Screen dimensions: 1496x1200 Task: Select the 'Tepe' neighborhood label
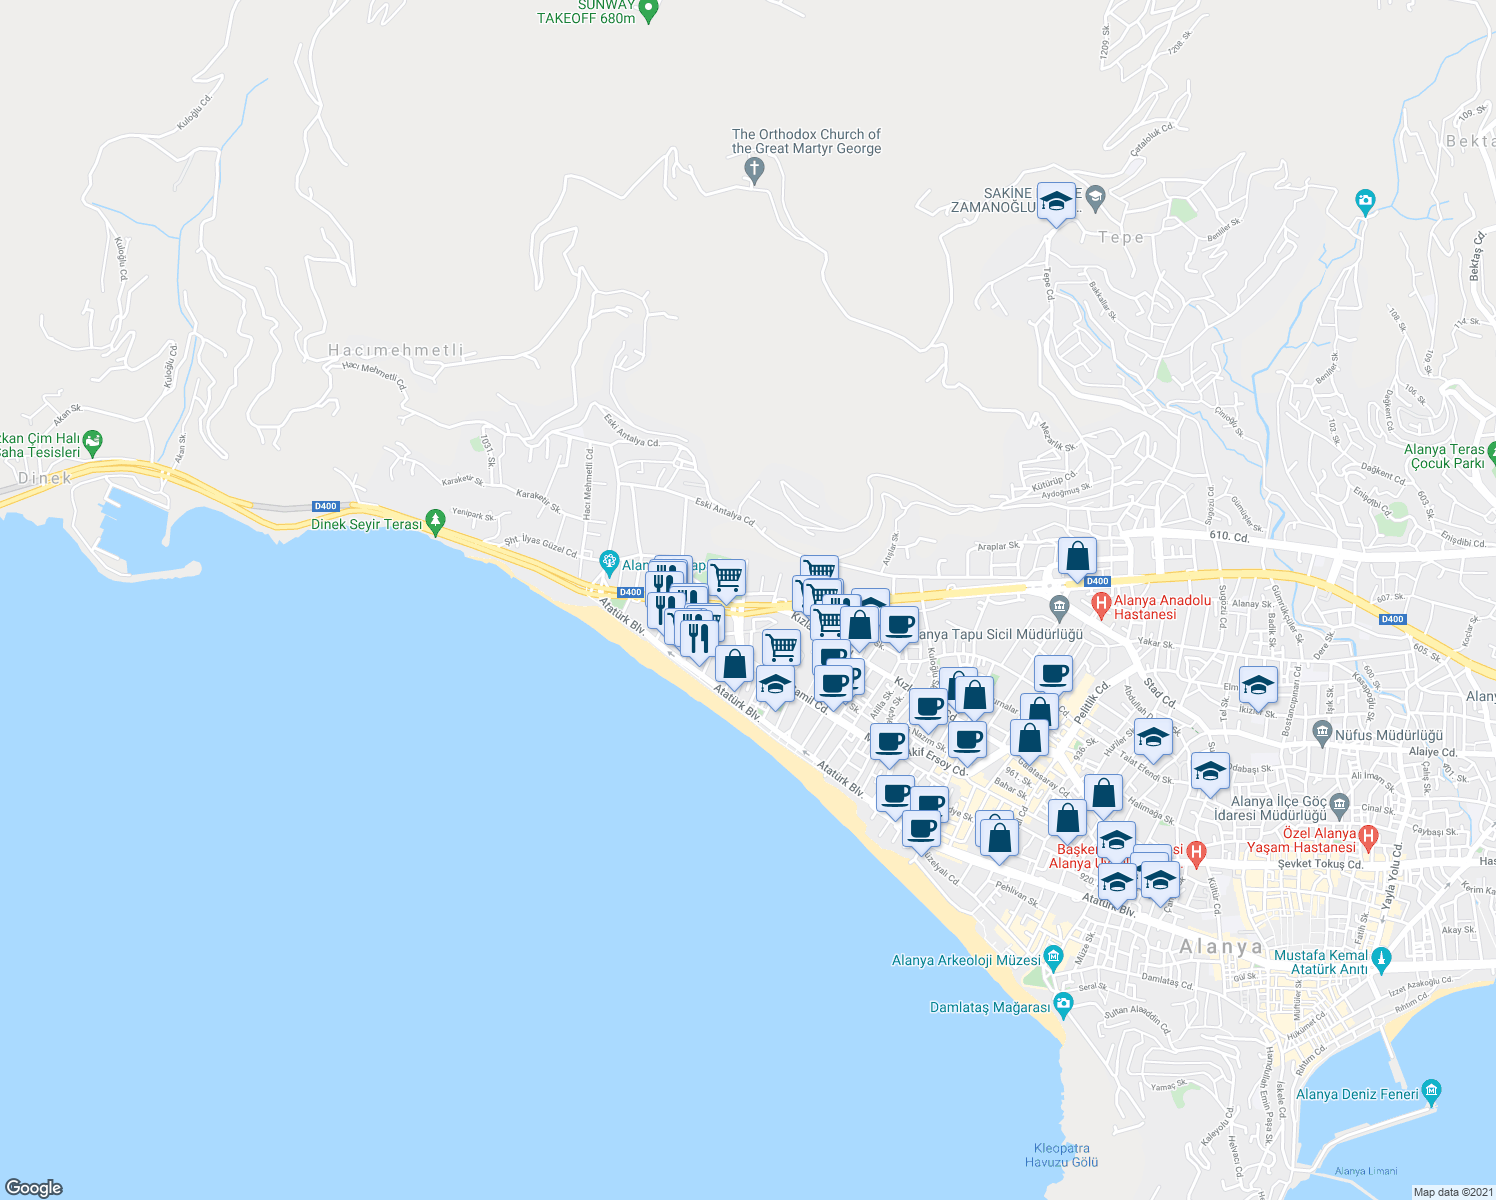pos(1121,238)
